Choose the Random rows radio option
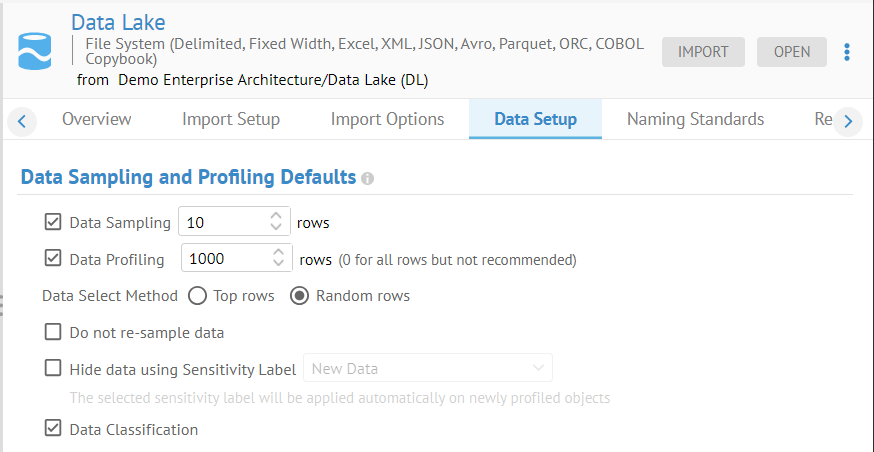 [x=299, y=296]
